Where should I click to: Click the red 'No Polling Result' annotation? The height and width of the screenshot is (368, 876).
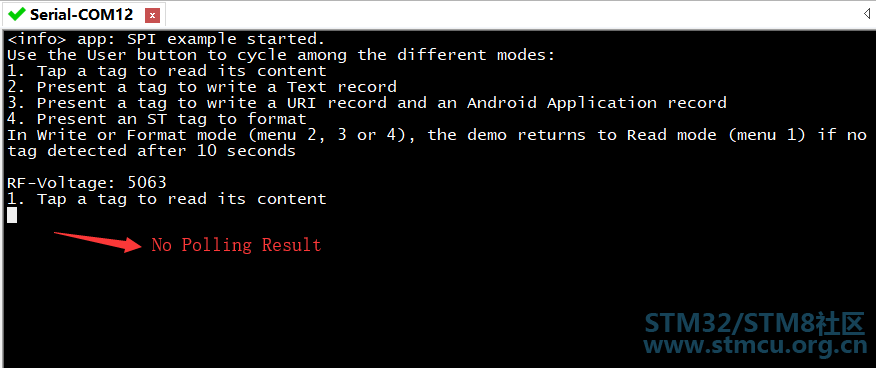(236, 245)
